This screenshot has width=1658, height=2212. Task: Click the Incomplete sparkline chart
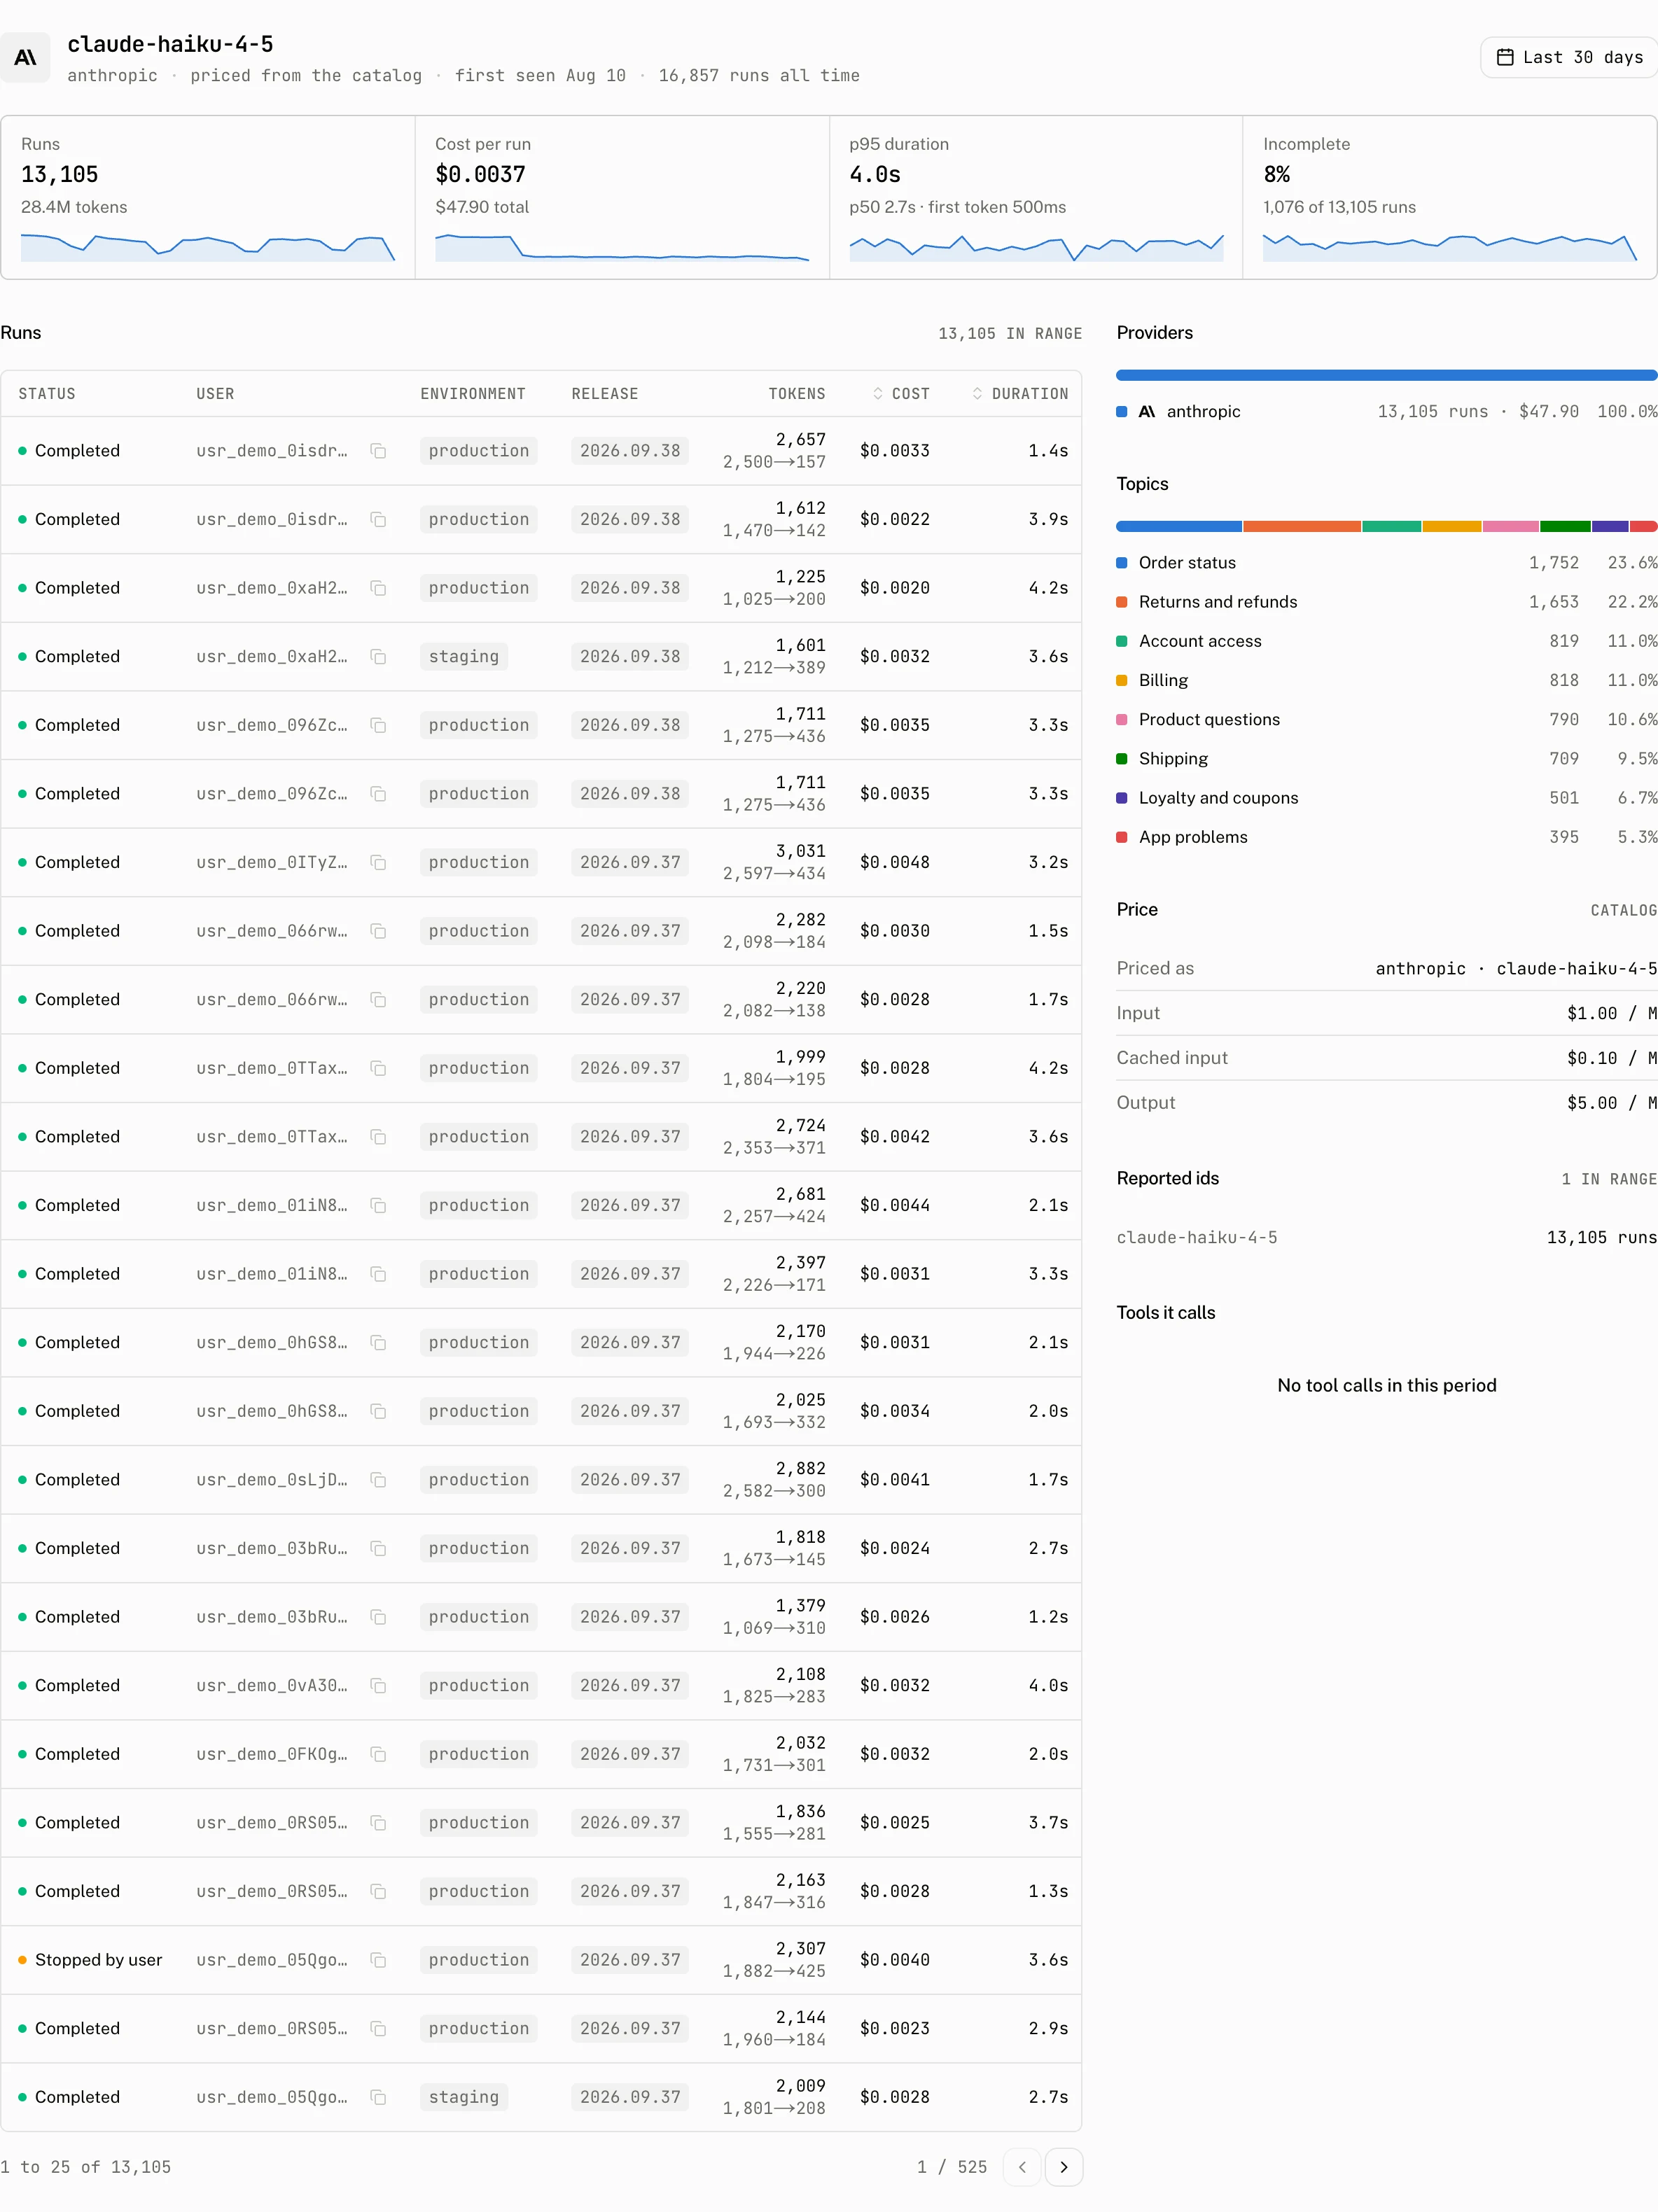[x=1450, y=247]
